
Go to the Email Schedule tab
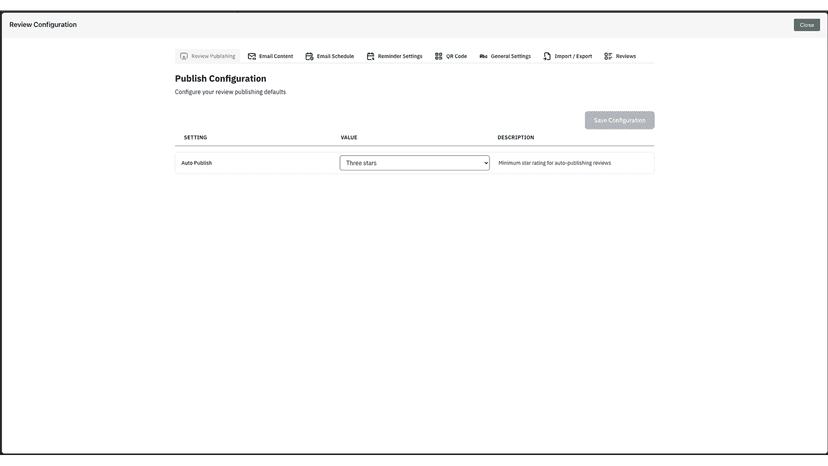click(330, 56)
